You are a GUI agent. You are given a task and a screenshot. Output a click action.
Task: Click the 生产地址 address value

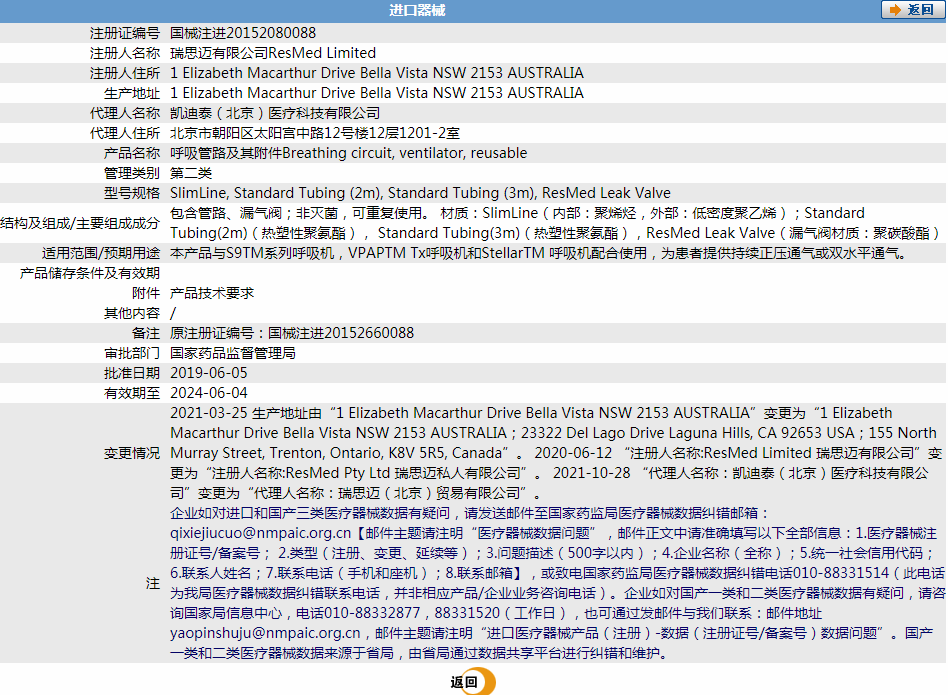377,92
